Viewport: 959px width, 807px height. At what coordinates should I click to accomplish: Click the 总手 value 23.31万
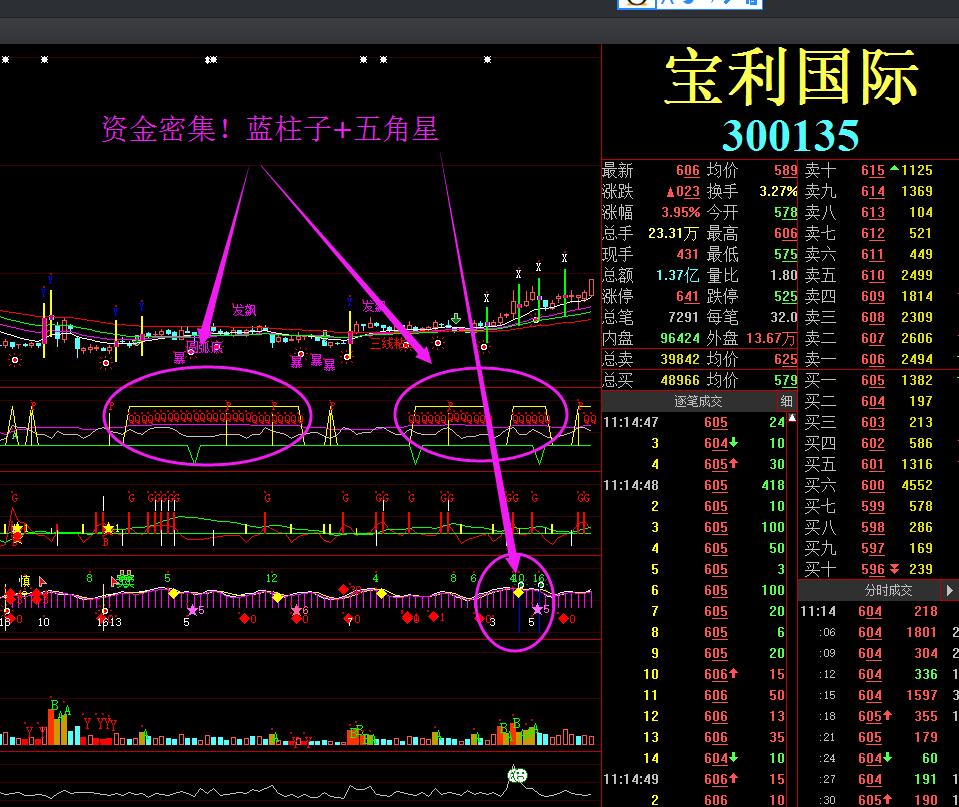click(x=673, y=234)
